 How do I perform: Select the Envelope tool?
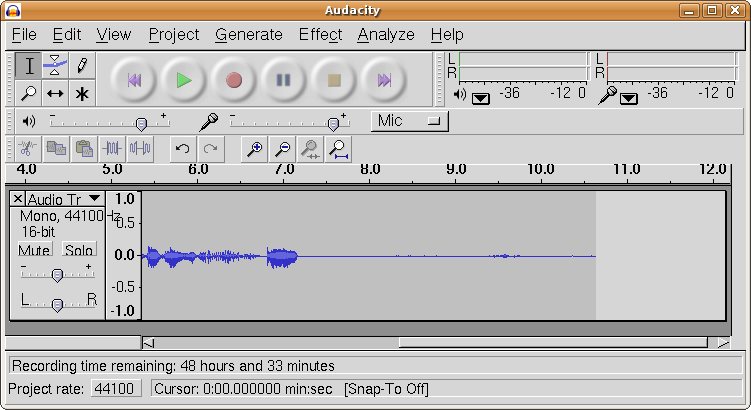click(56, 66)
